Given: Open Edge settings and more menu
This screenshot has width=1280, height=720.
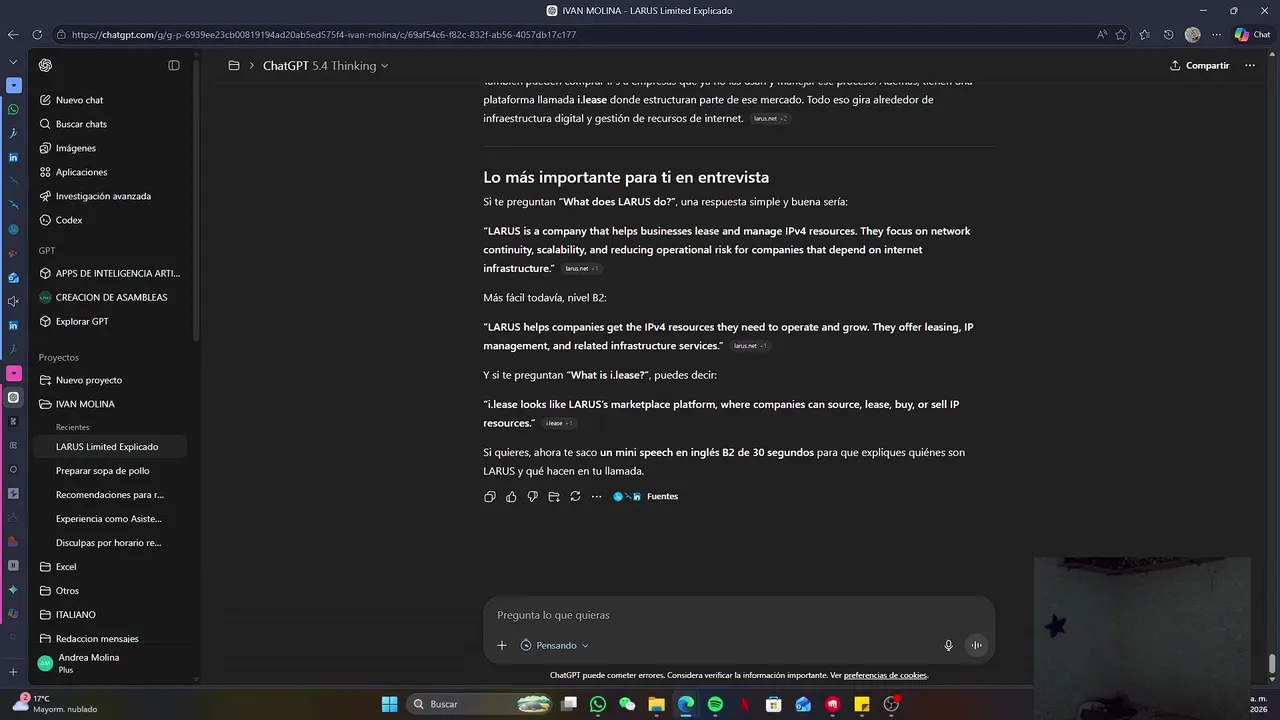Looking at the screenshot, I should pyautogui.click(x=1216, y=34).
